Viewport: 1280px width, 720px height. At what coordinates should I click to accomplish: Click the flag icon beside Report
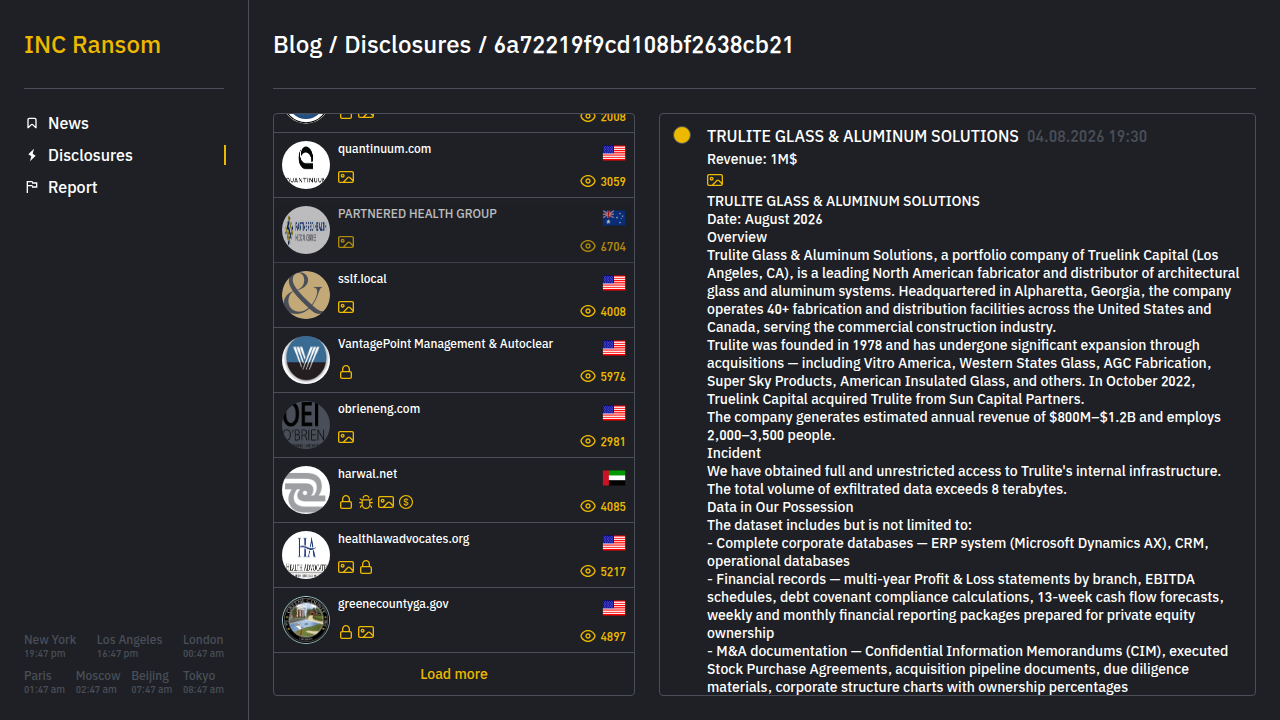click(x=32, y=187)
